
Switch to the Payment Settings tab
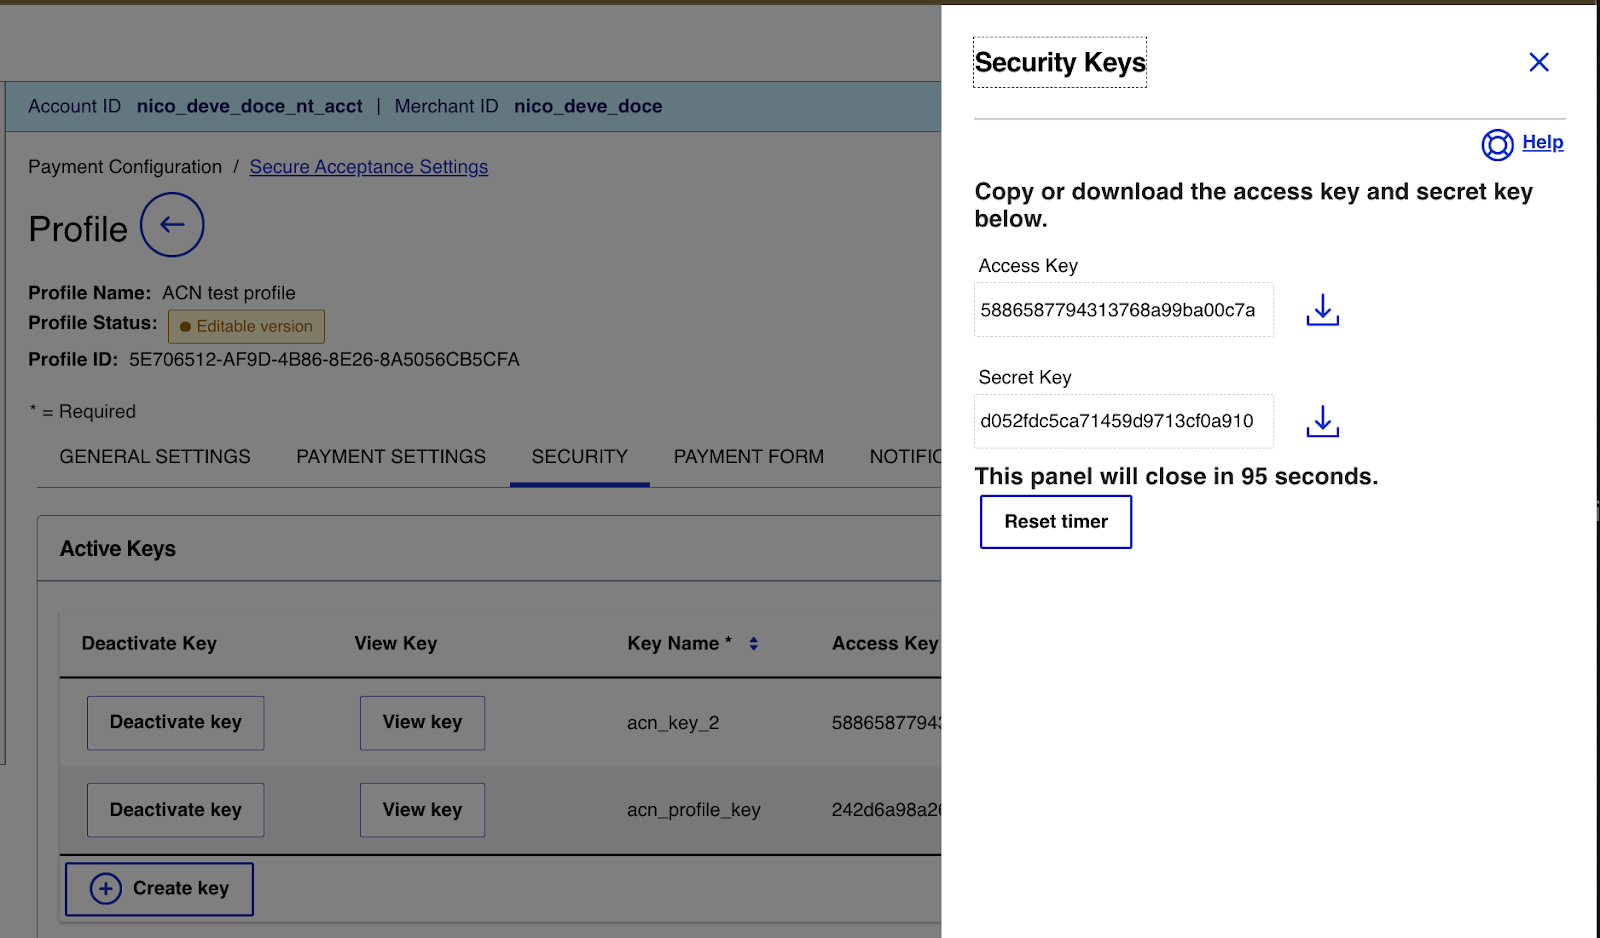tap(390, 457)
